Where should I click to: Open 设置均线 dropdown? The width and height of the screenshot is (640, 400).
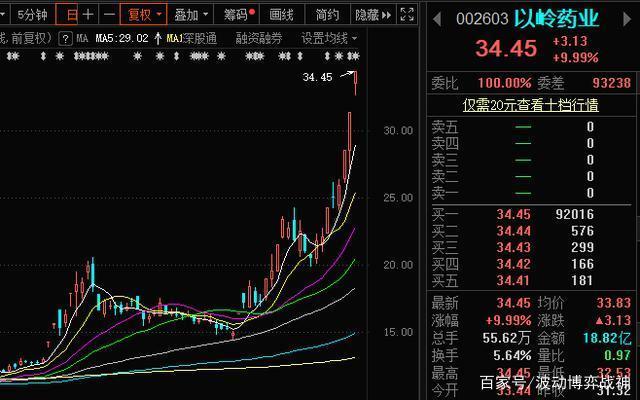coord(329,39)
